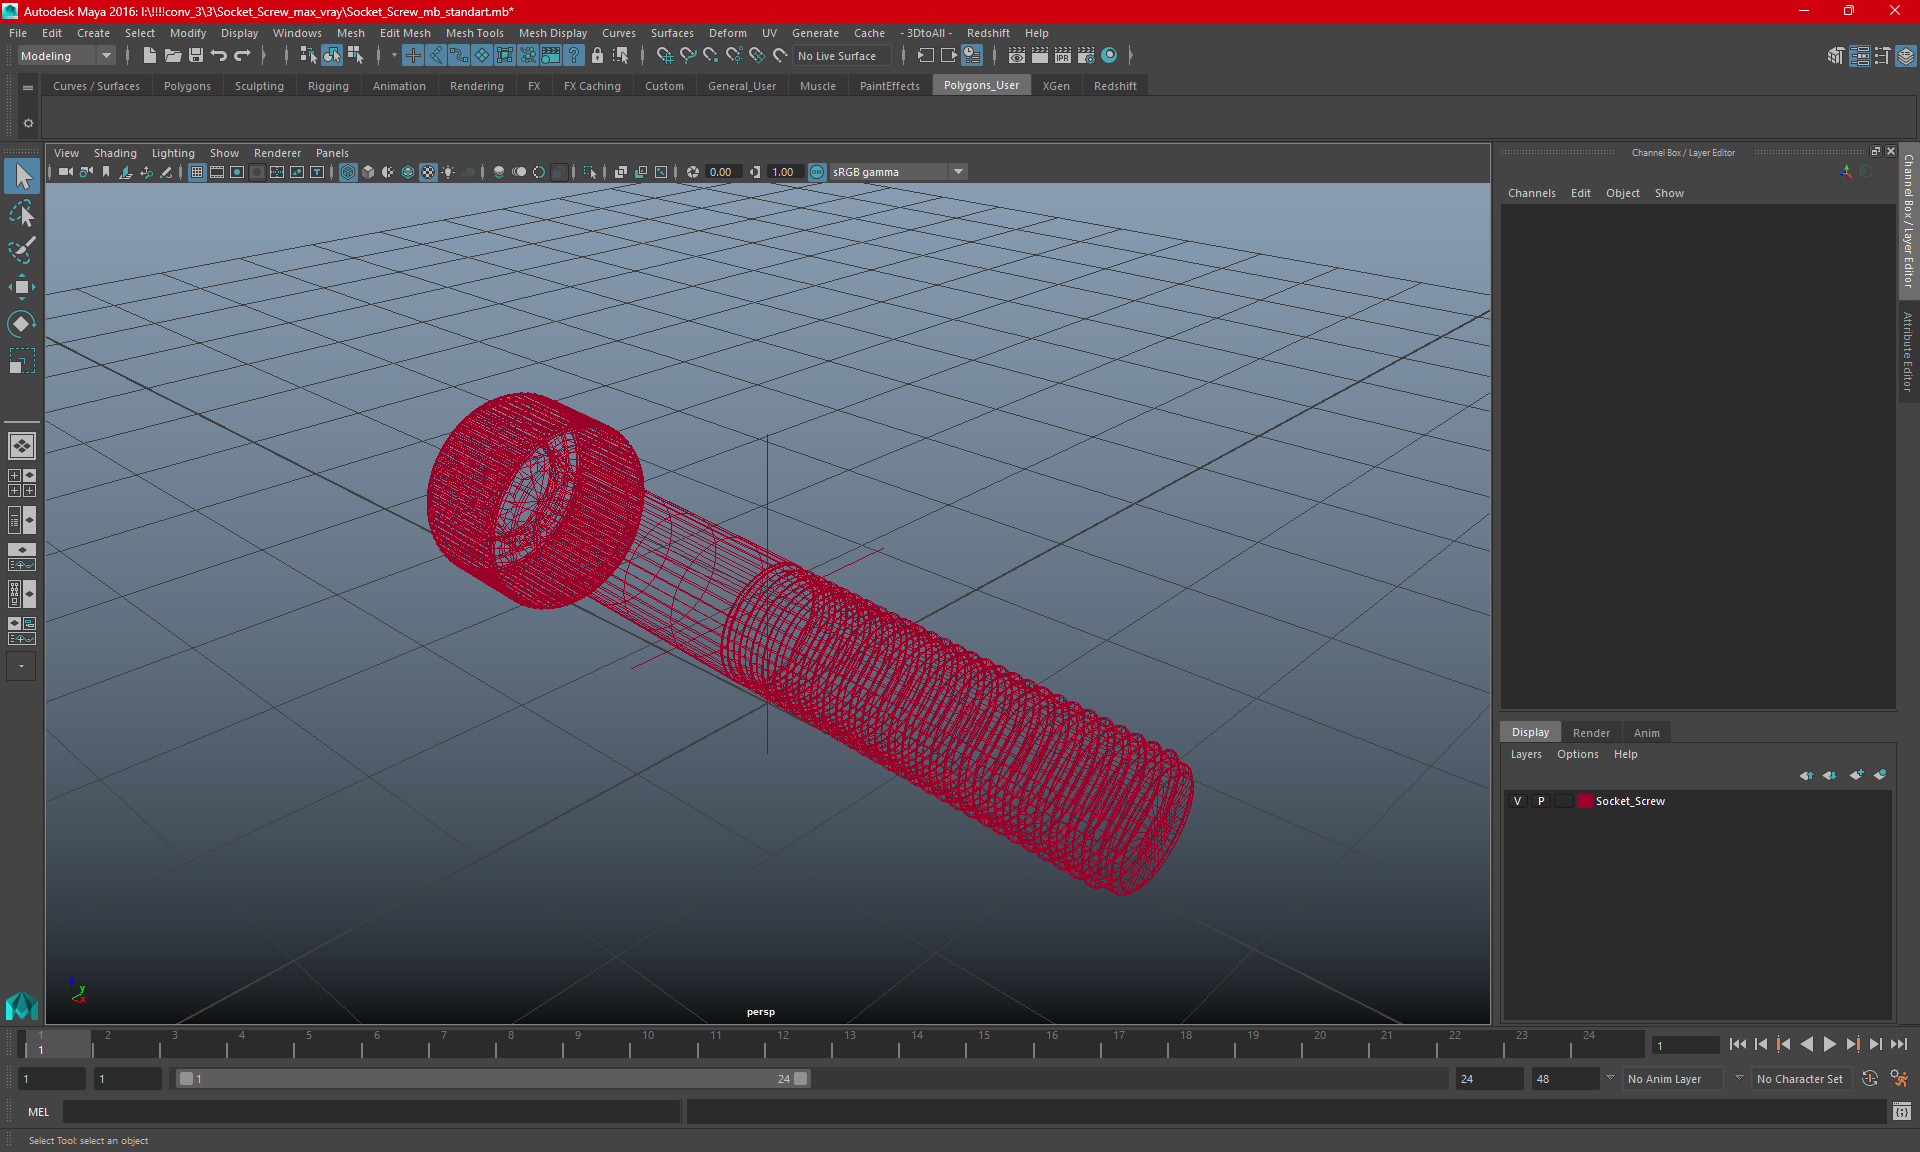Open the Render View window
Screen dimensions: 1920x1152
(x=1017, y=56)
